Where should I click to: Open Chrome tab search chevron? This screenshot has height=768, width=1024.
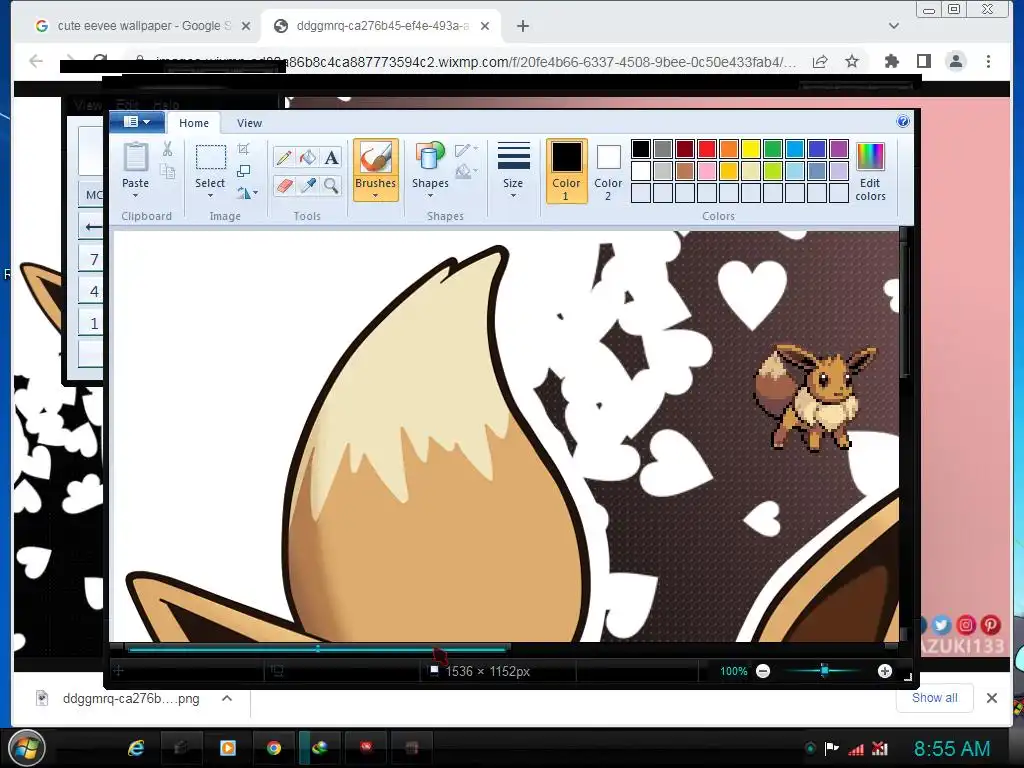coord(894,26)
